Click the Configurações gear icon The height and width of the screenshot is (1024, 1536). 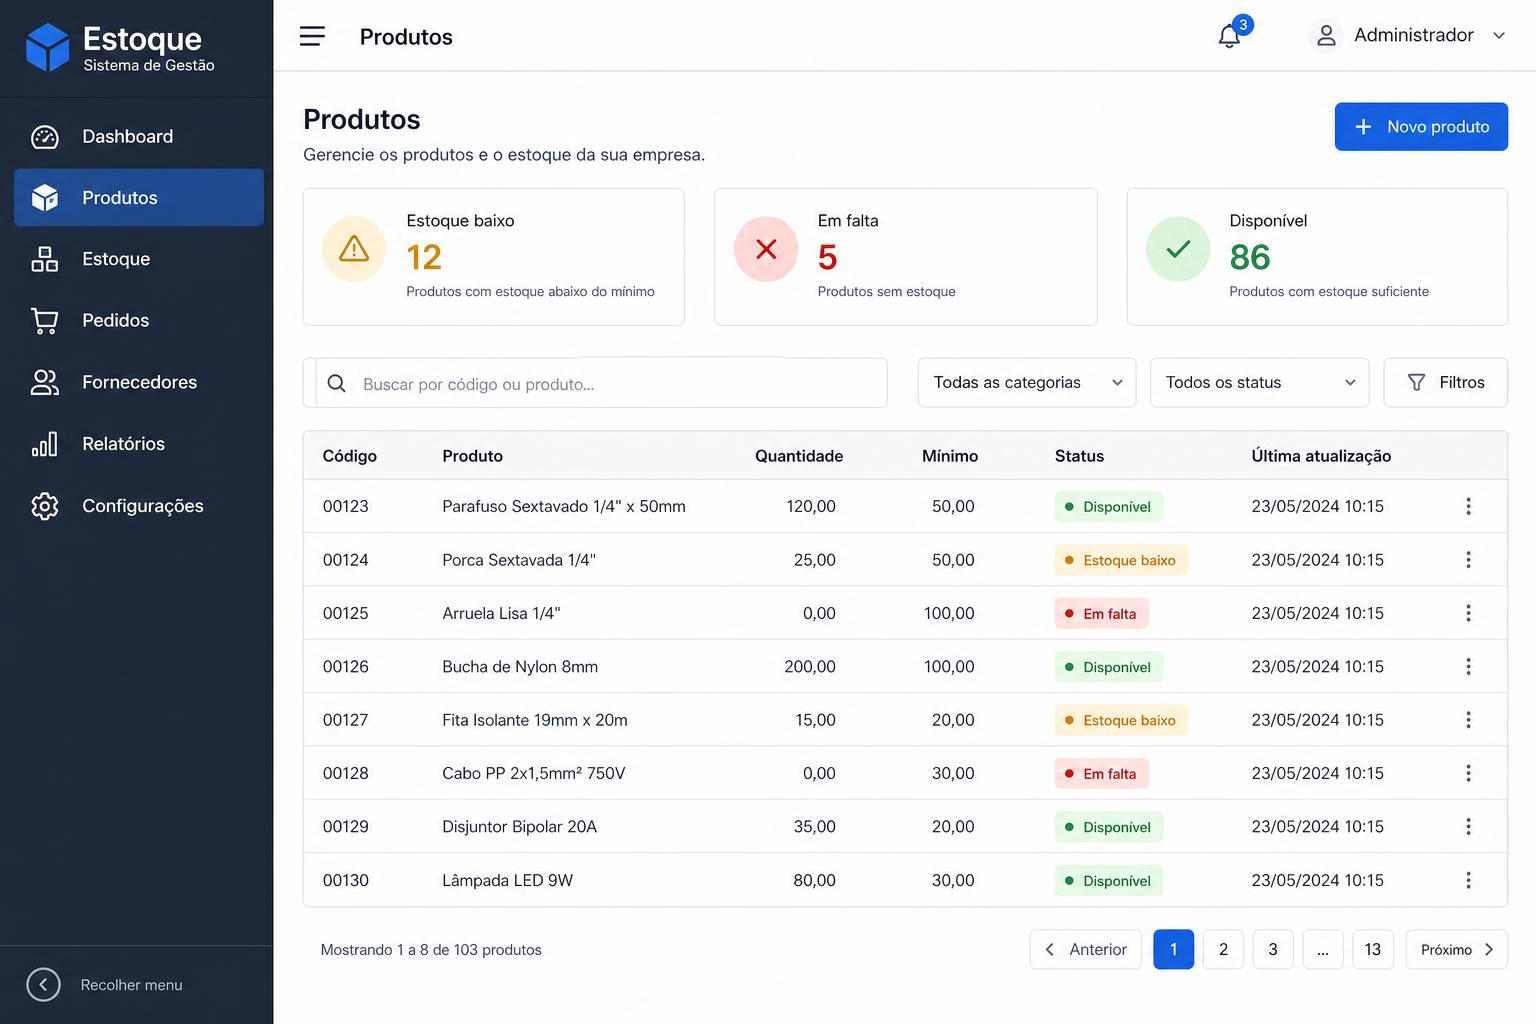(x=45, y=506)
